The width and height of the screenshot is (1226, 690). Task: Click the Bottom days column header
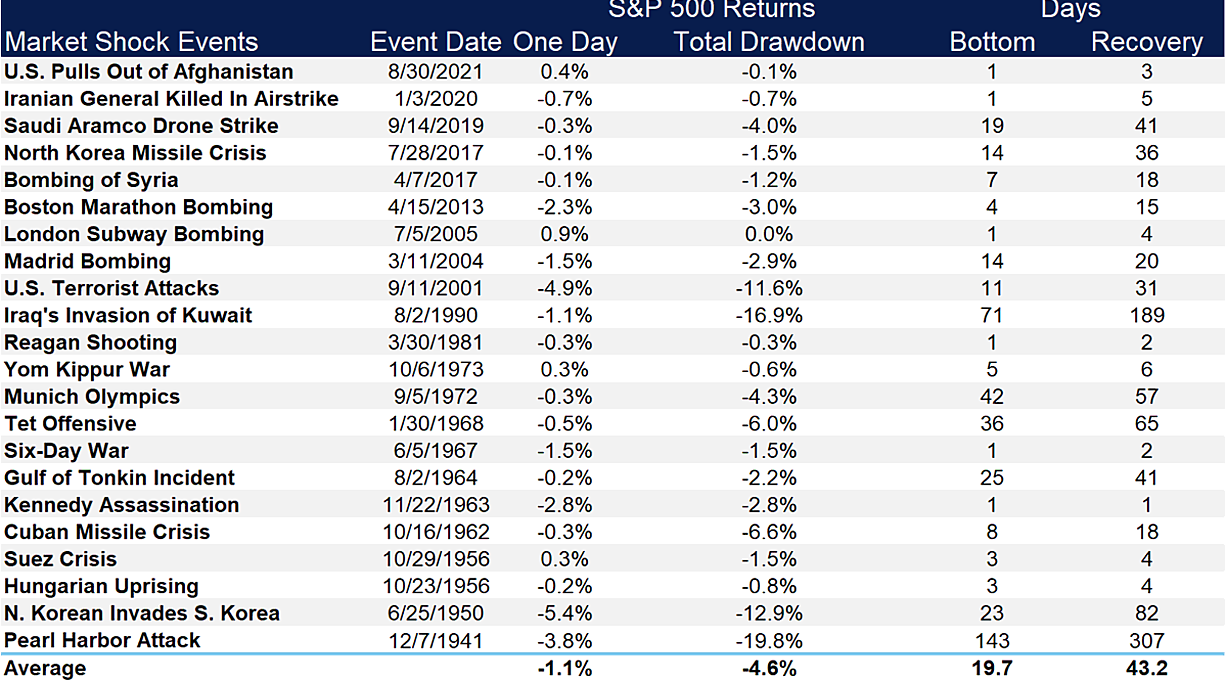pyautogui.click(x=992, y=42)
